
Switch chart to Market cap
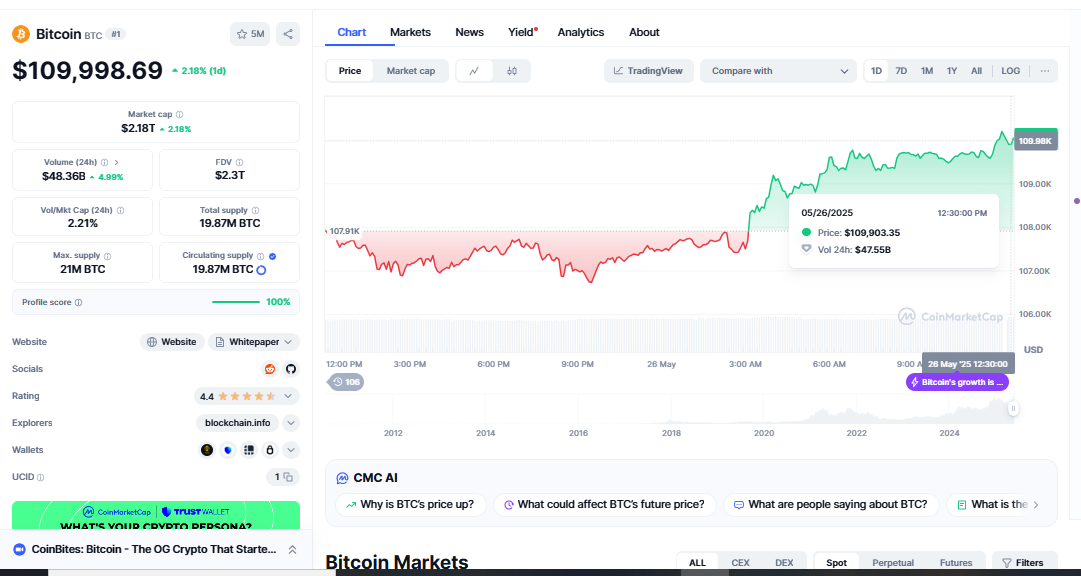click(x=411, y=71)
